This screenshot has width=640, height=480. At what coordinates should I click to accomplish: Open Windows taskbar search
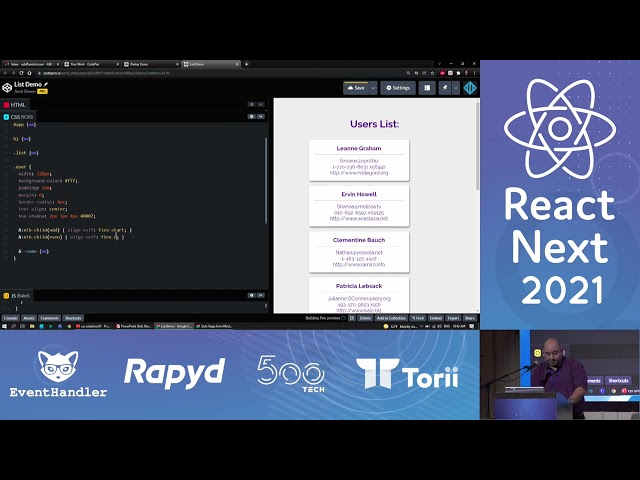pos(13,326)
